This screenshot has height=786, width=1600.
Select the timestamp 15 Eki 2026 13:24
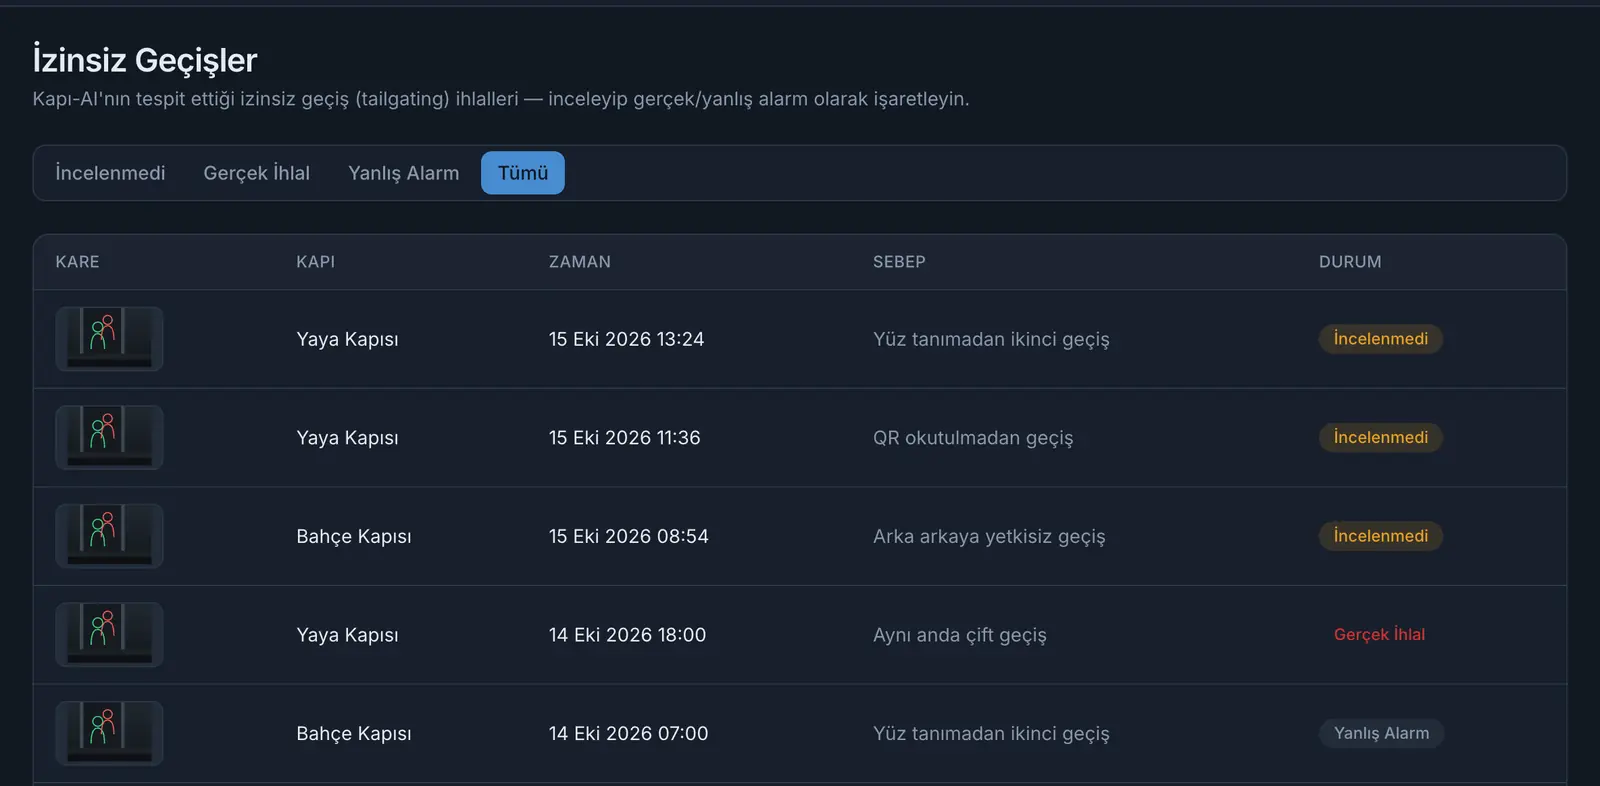point(627,339)
